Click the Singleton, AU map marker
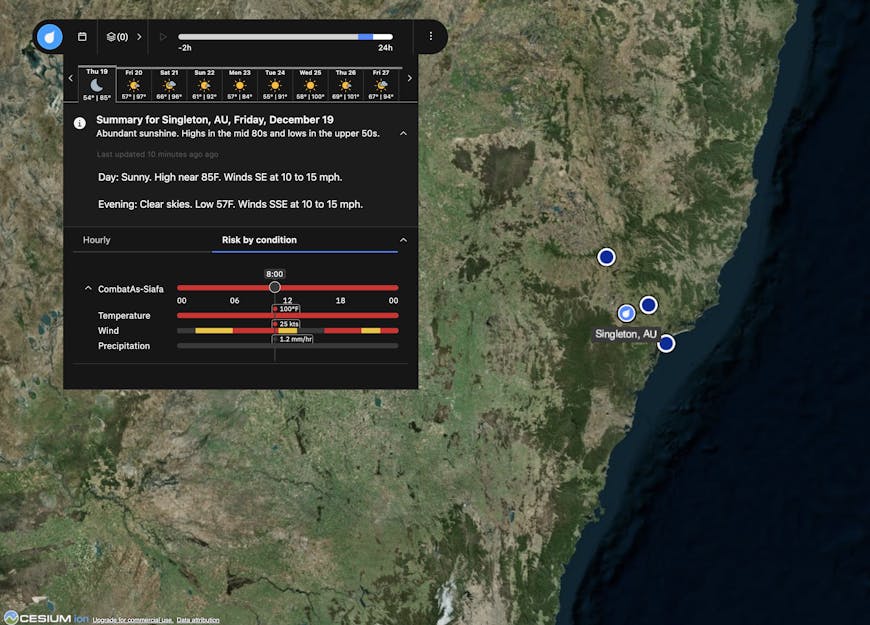This screenshot has height=625, width=870. point(626,313)
